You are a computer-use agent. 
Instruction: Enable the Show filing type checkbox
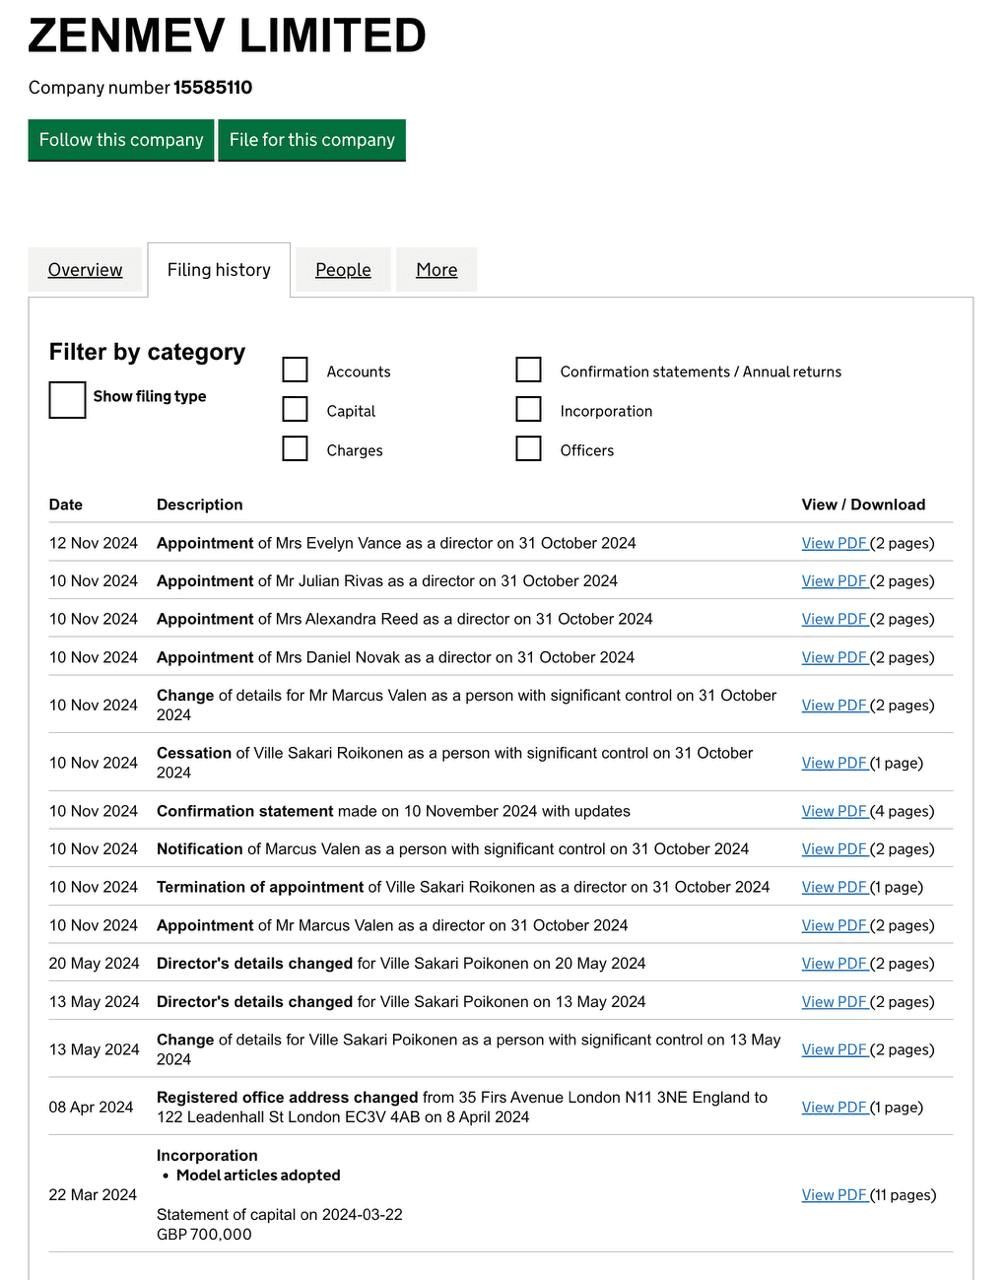click(67, 399)
